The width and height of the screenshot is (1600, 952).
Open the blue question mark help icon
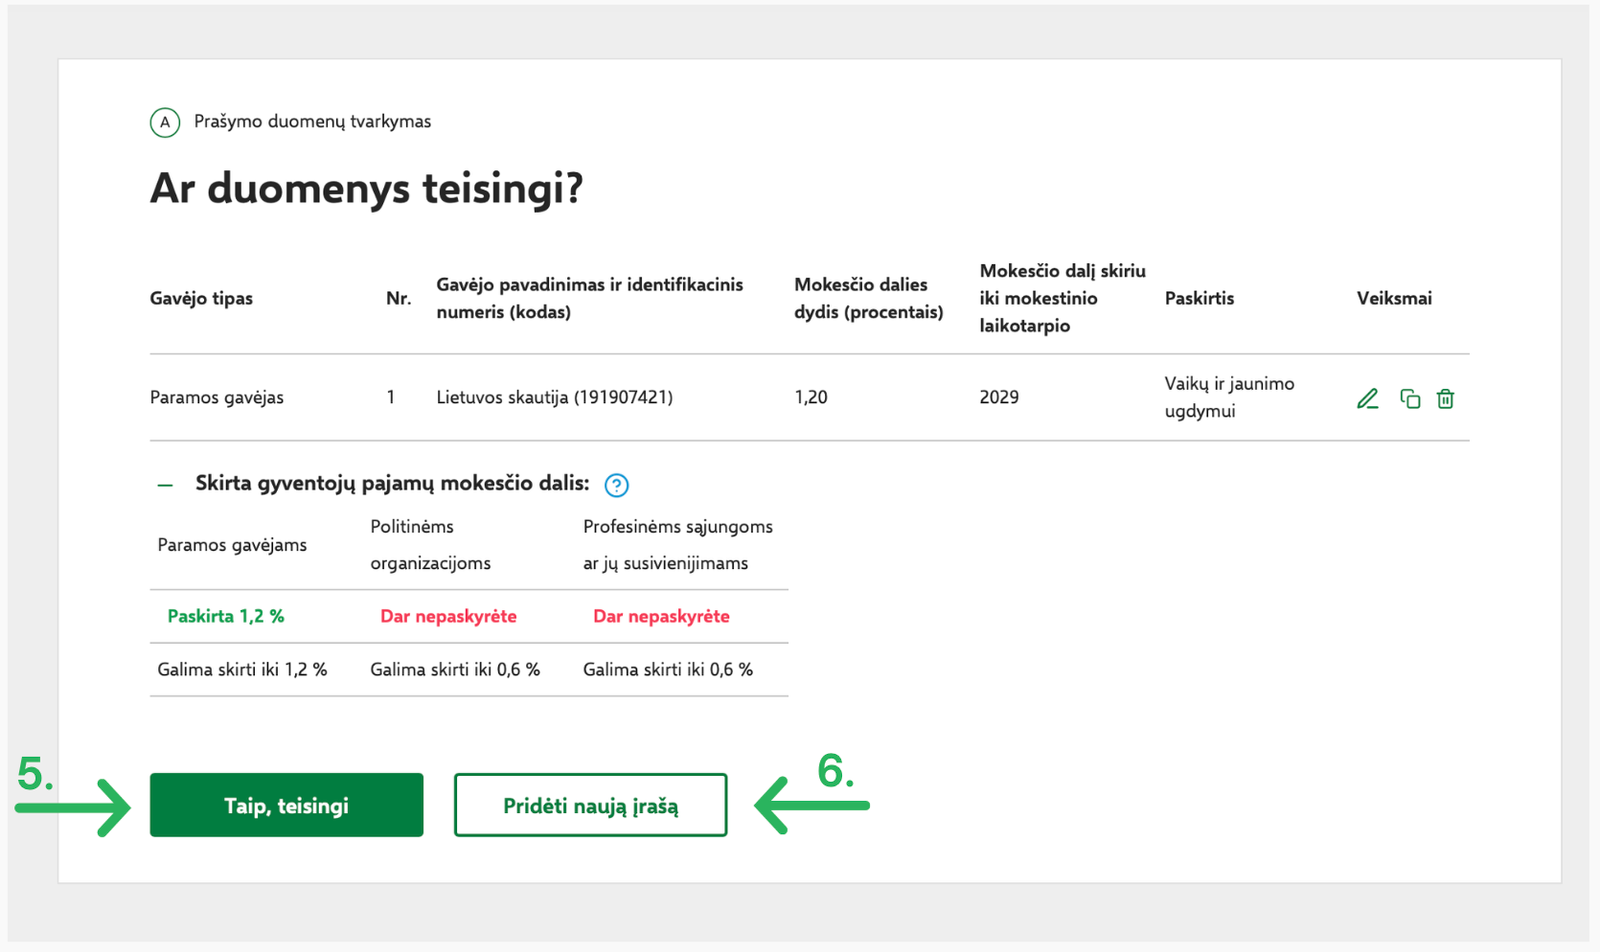[616, 485]
